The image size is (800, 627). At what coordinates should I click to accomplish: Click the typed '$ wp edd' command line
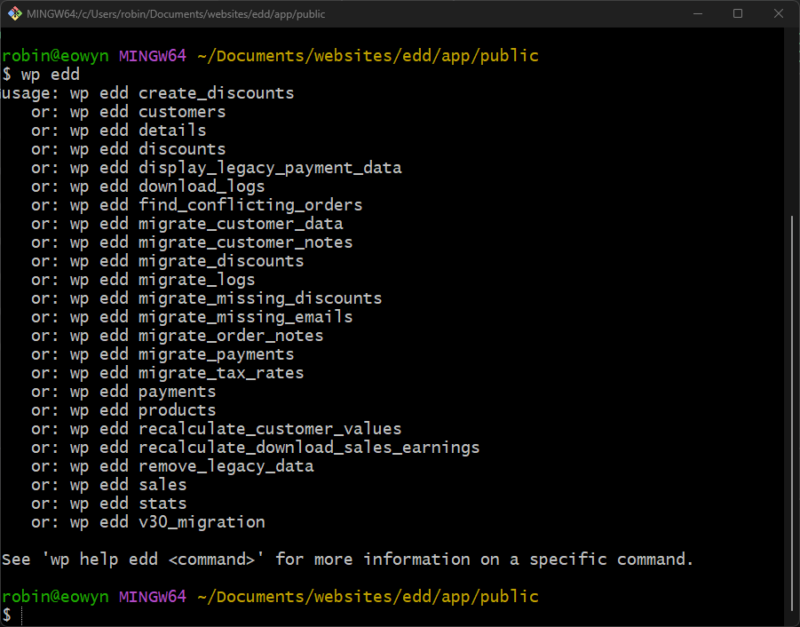(x=40, y=75)
